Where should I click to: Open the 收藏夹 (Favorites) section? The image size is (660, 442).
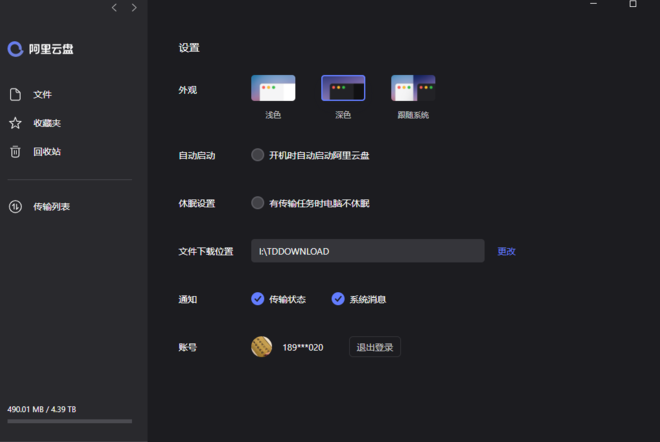coord(47,123)
